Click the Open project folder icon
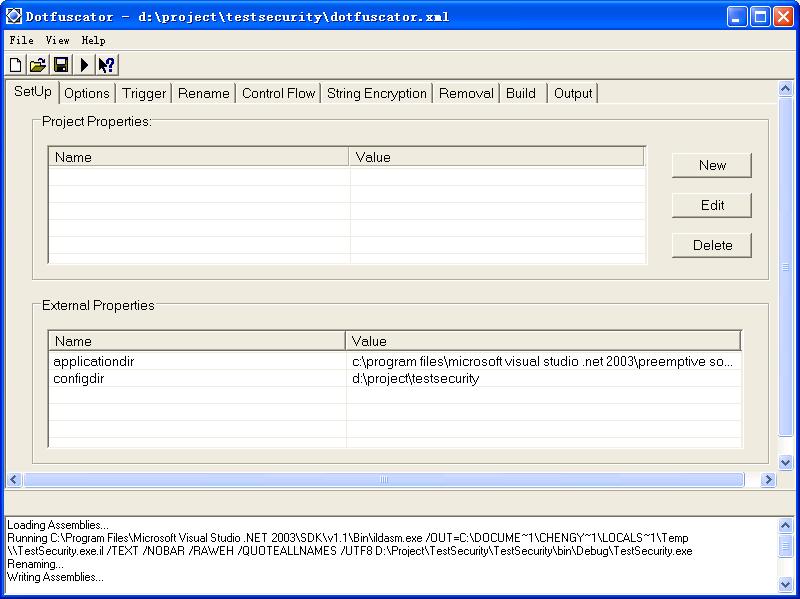This screenshot has width=800, height=599. (38, 65)
